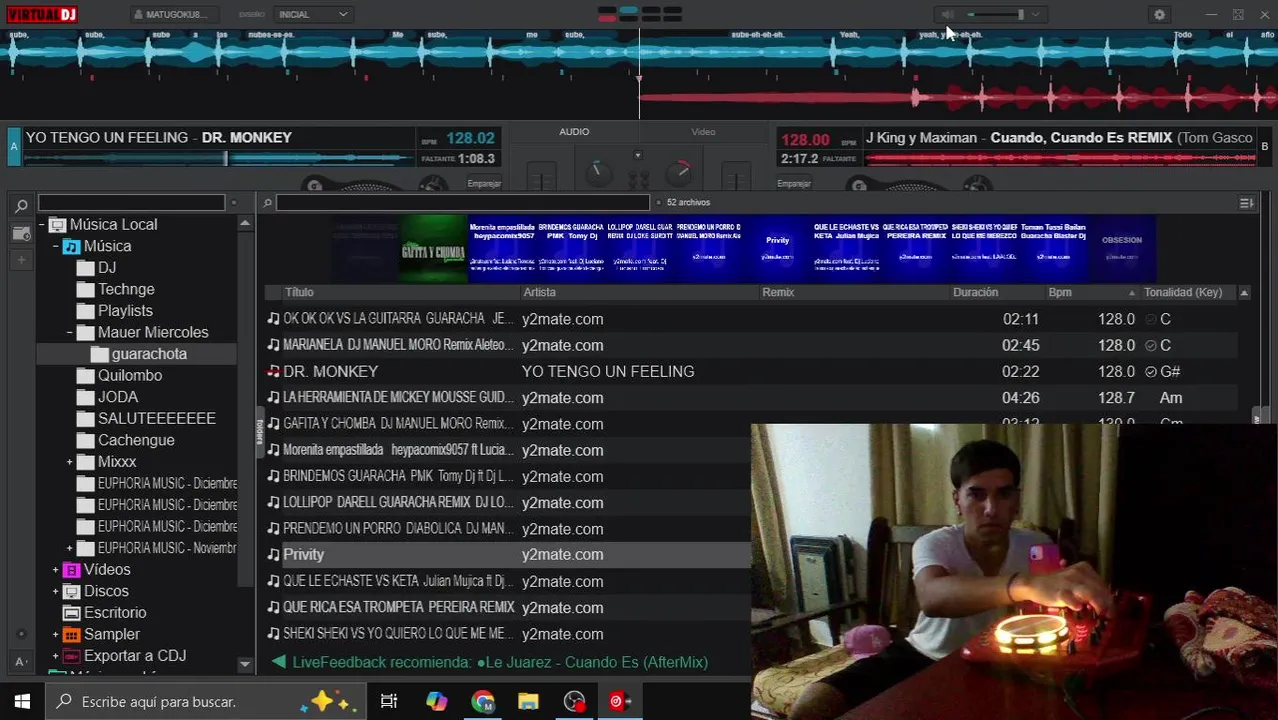Select the DR. MONKEY track row

click(750, 371)
